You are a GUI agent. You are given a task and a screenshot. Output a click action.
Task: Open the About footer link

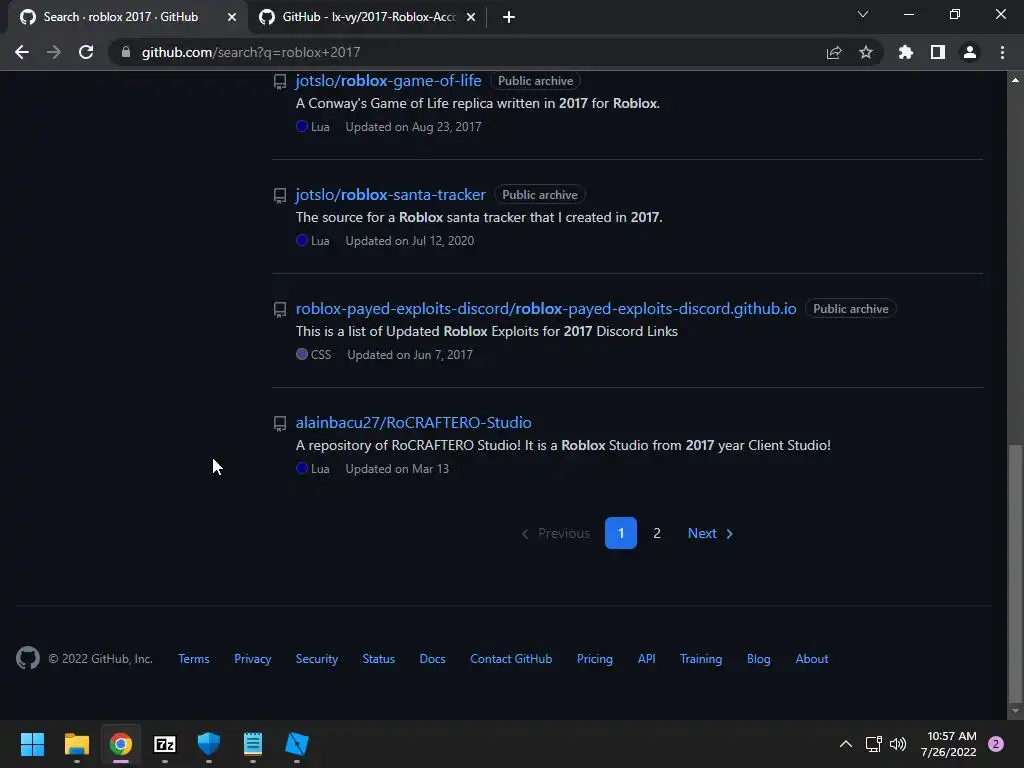(x=812, y=659)
